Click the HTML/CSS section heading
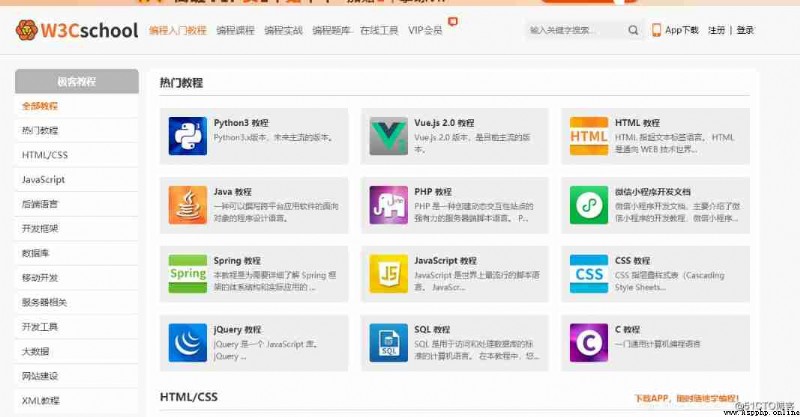800x417 pixels. click(x=189, y=397)
